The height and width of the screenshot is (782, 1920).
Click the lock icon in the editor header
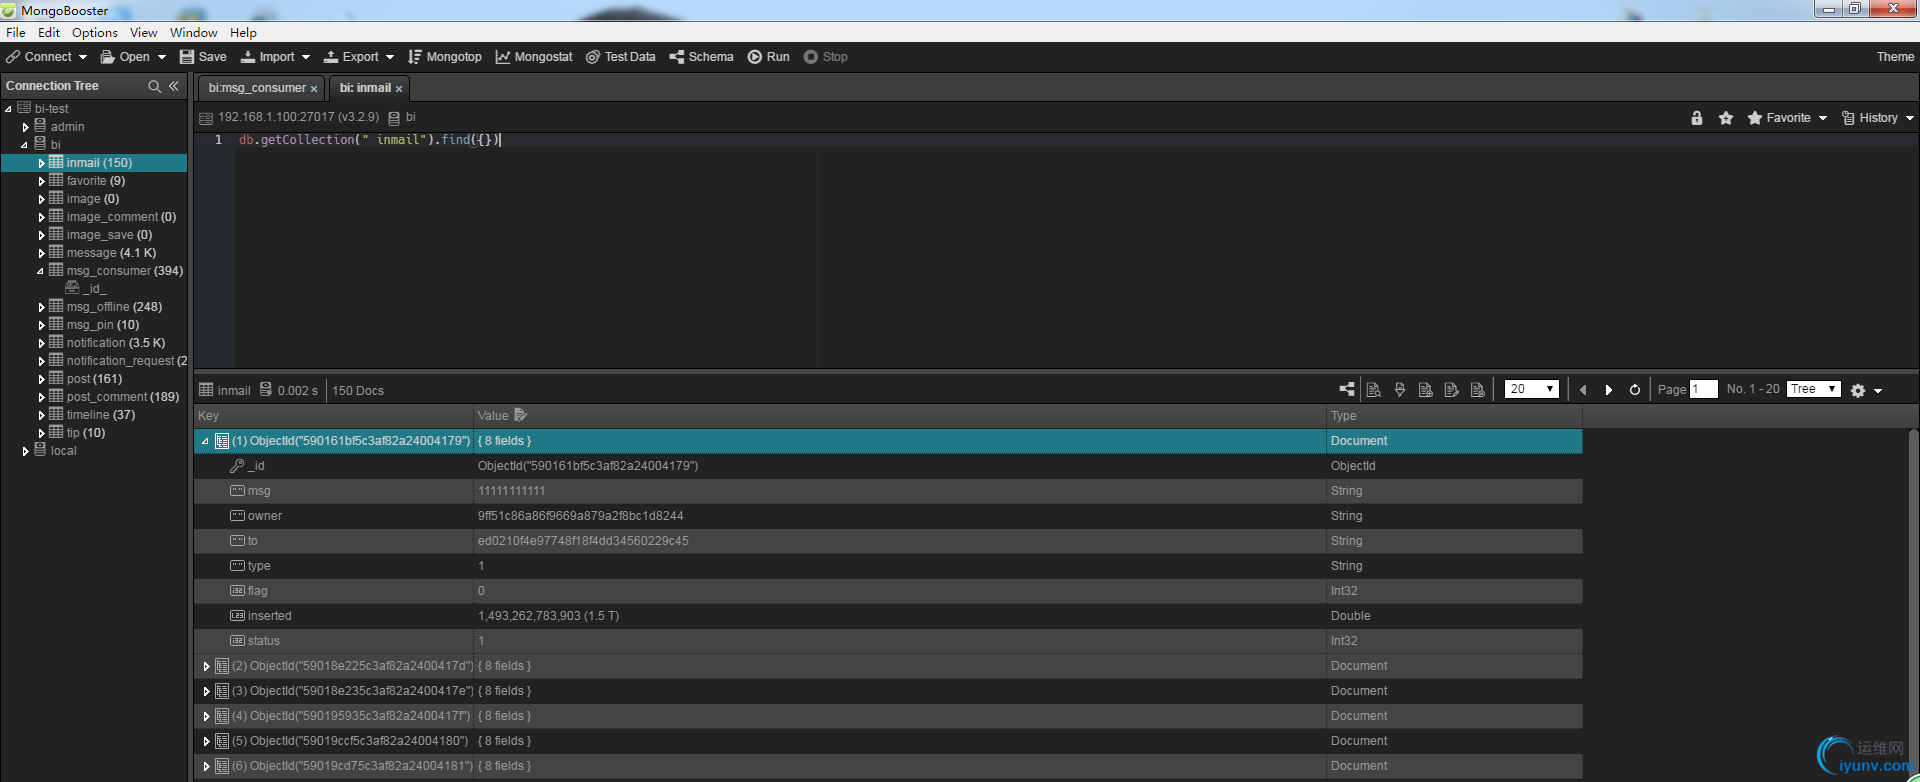pos(1697,118)
